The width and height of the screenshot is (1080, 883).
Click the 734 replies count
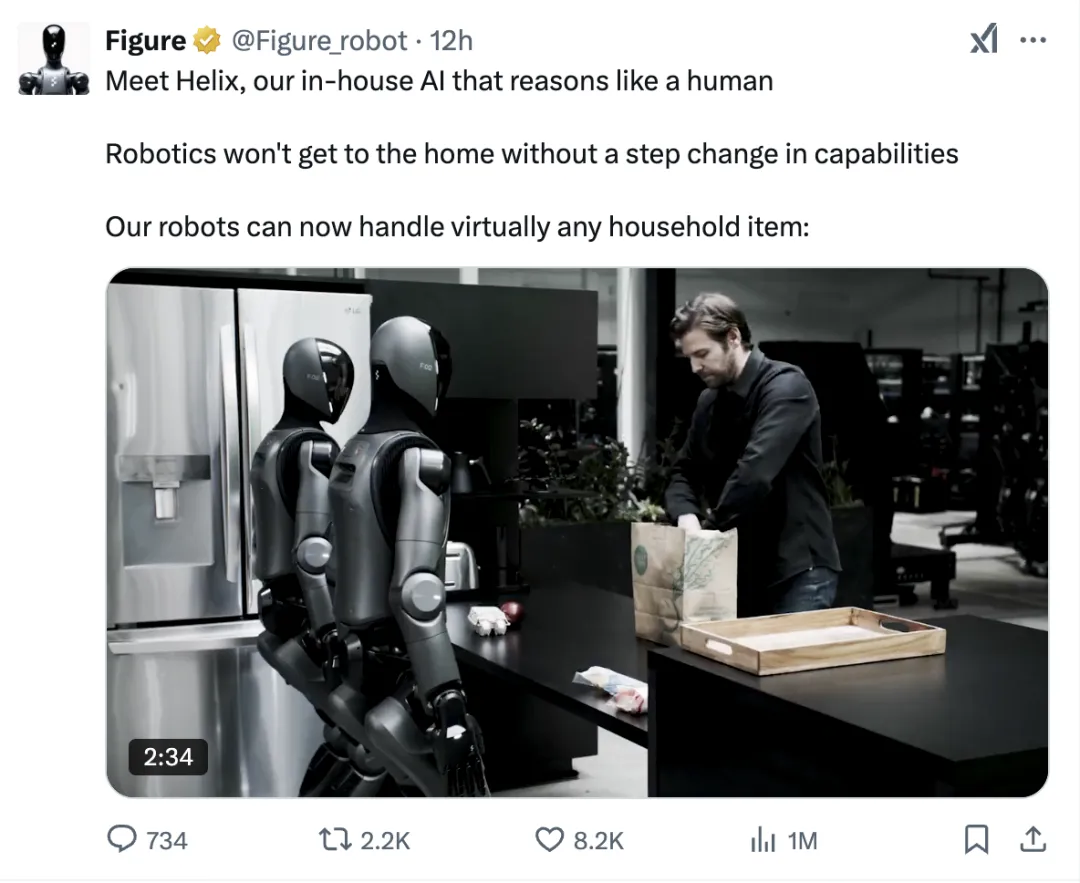(x=167, y=841)
